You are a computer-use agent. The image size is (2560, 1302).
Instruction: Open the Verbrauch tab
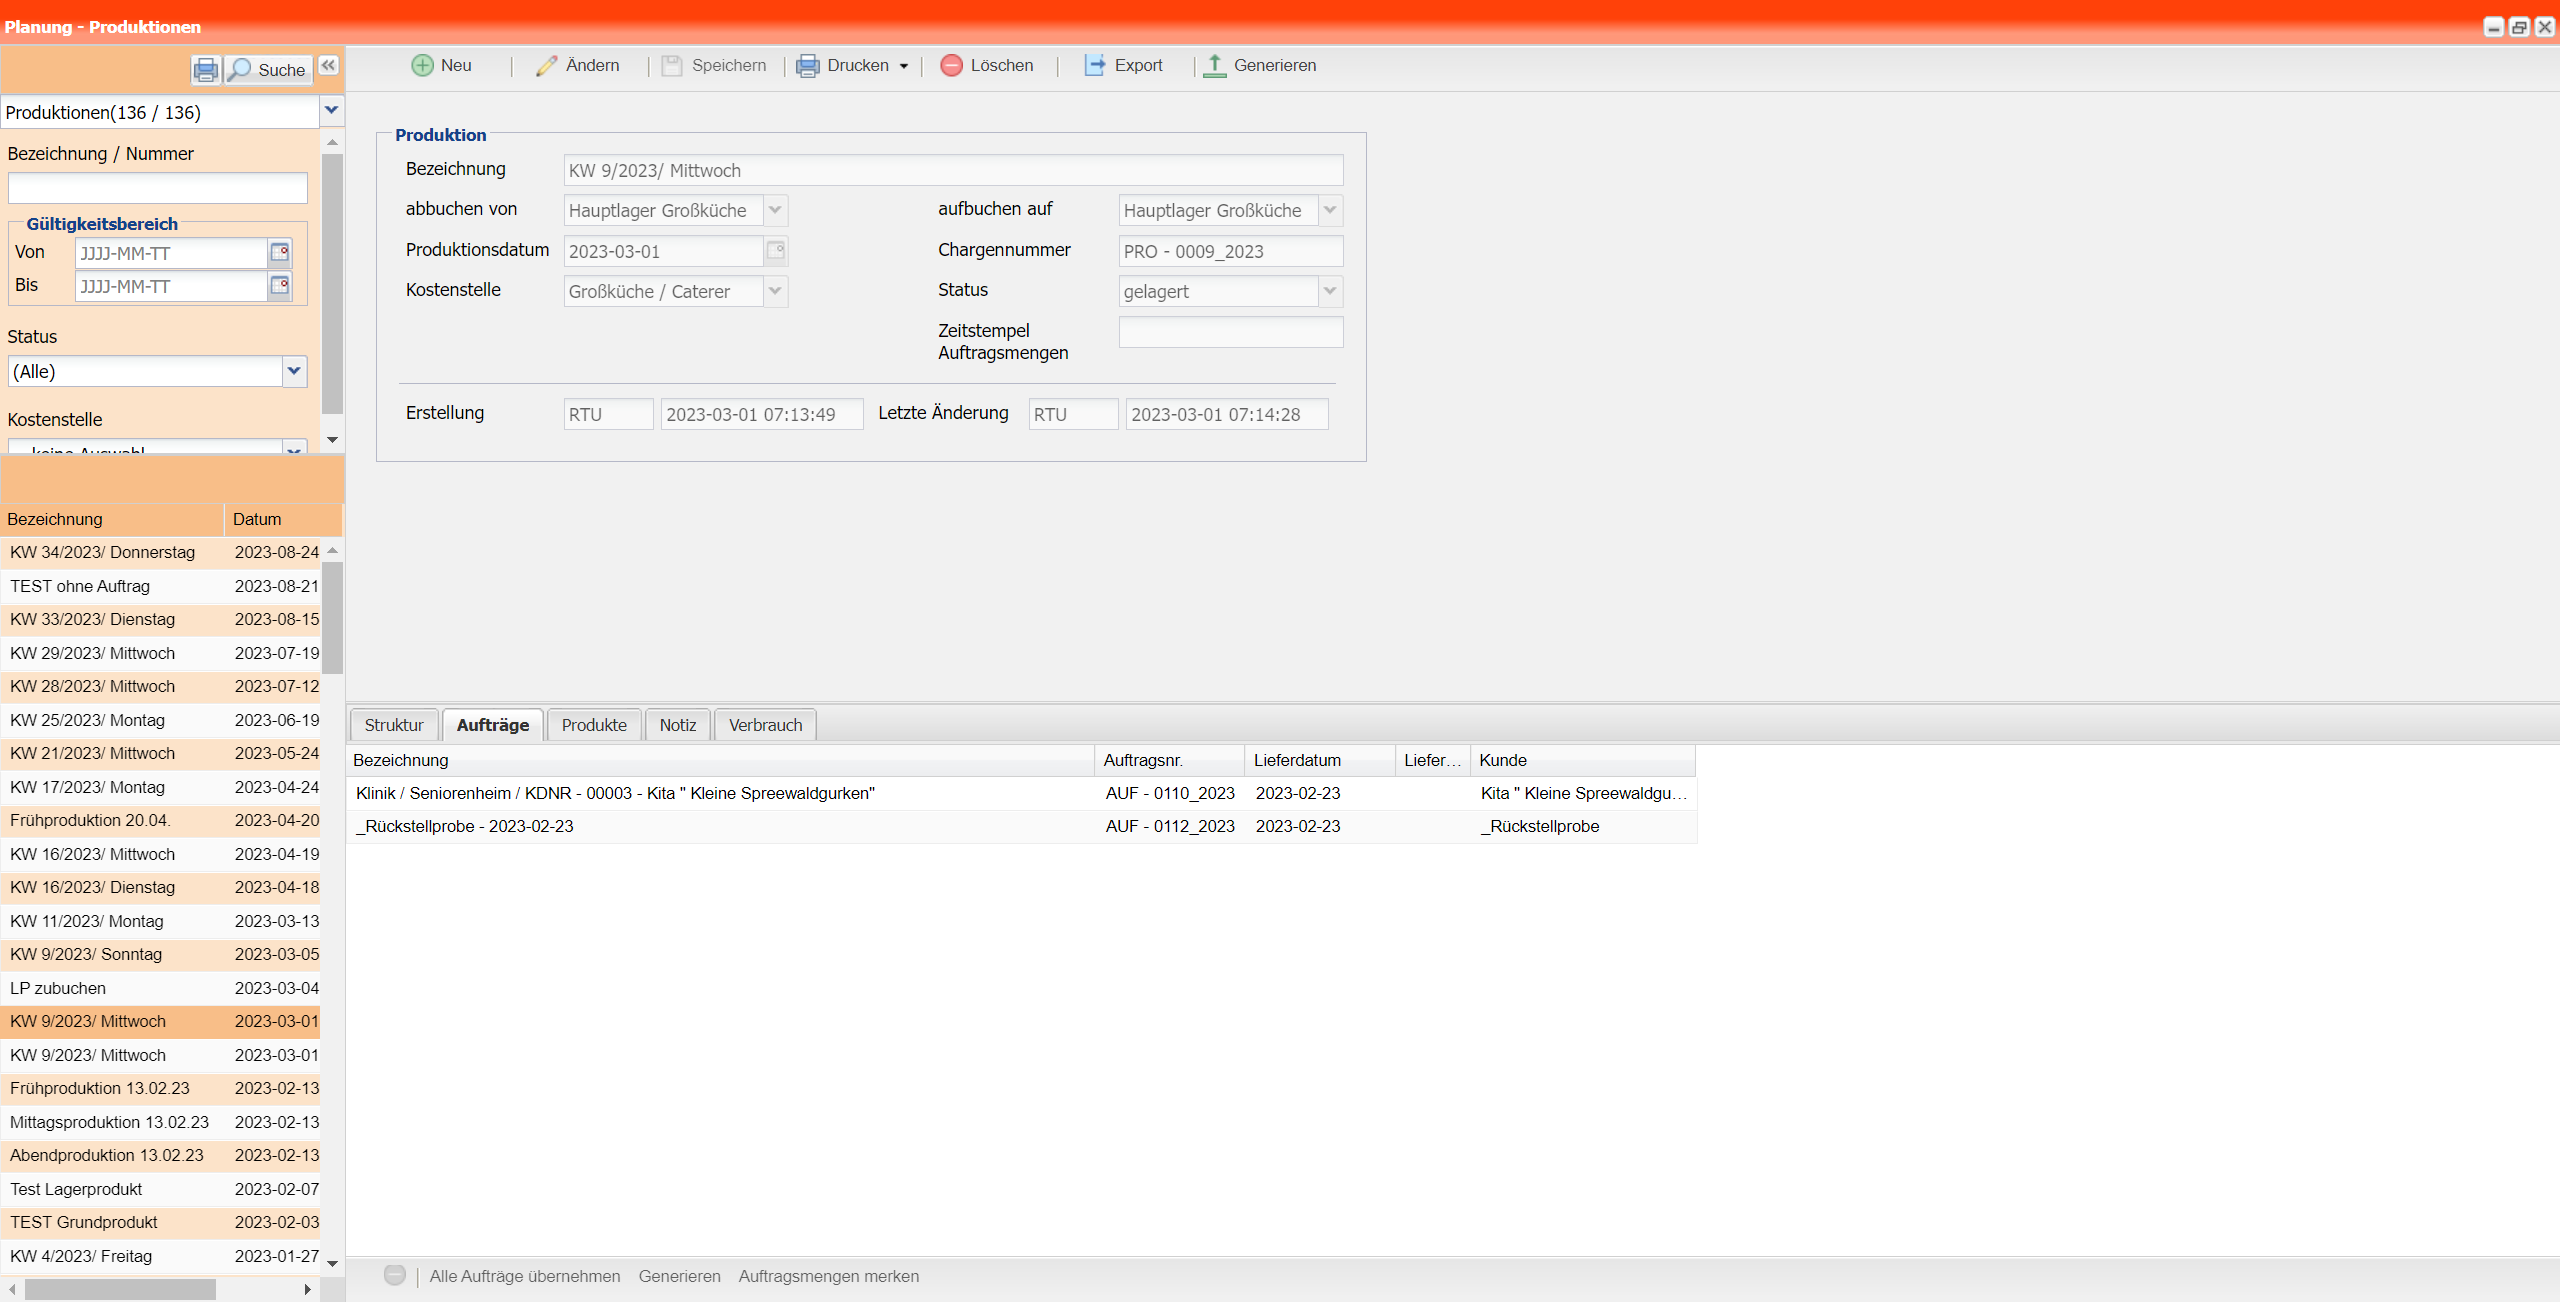pyautogui.click(x=765, y=725)
